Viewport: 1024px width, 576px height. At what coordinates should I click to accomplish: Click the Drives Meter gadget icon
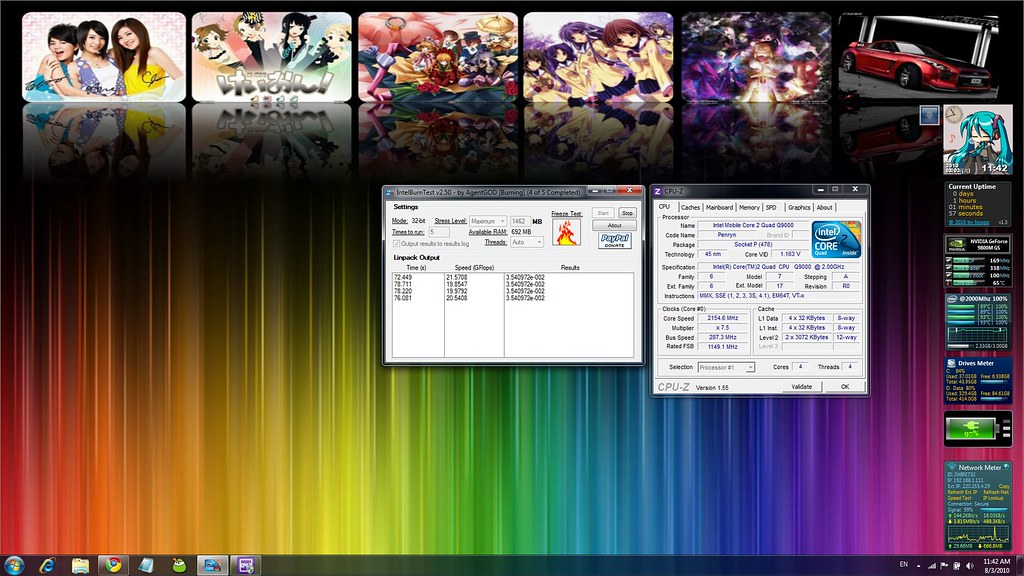[952, 363]
